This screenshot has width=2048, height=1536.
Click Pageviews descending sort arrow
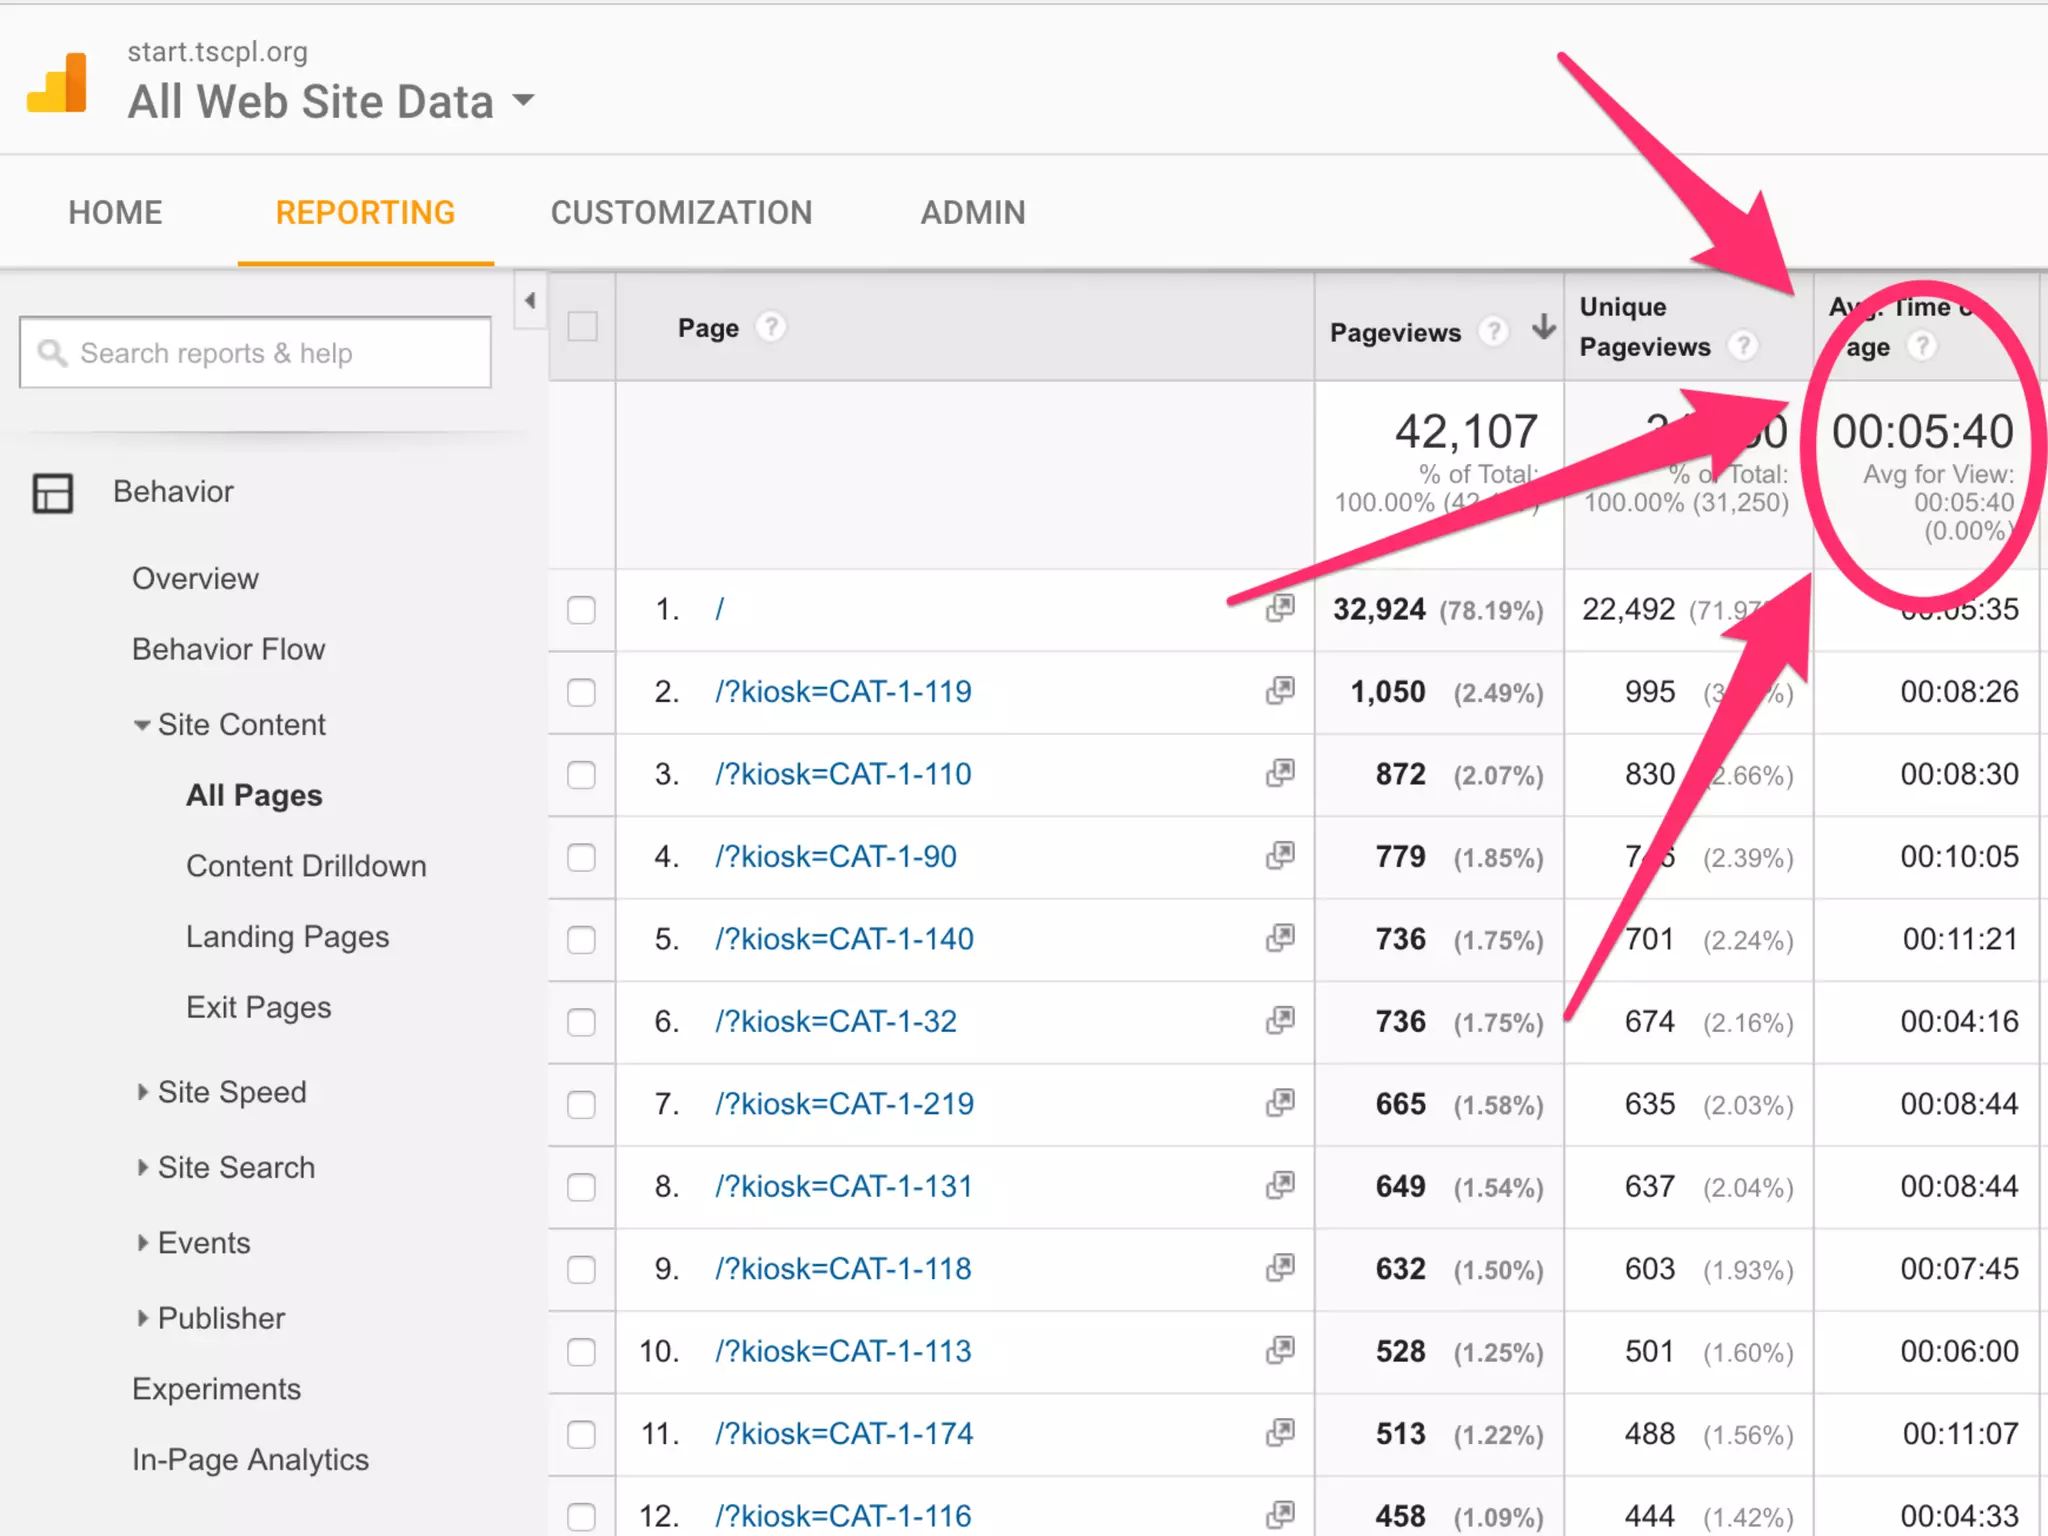[1544, 327]
